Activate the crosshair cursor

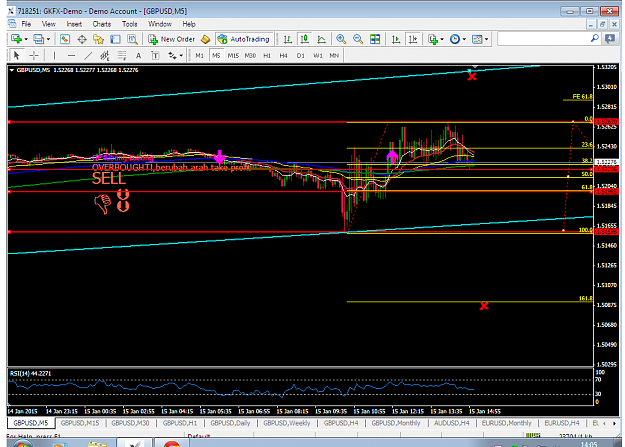pyautogui.click(x=34, y=55)
